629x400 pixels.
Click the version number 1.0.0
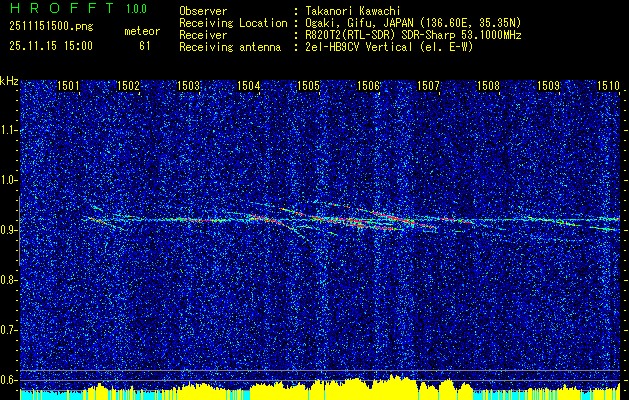(x=136, y=9)
